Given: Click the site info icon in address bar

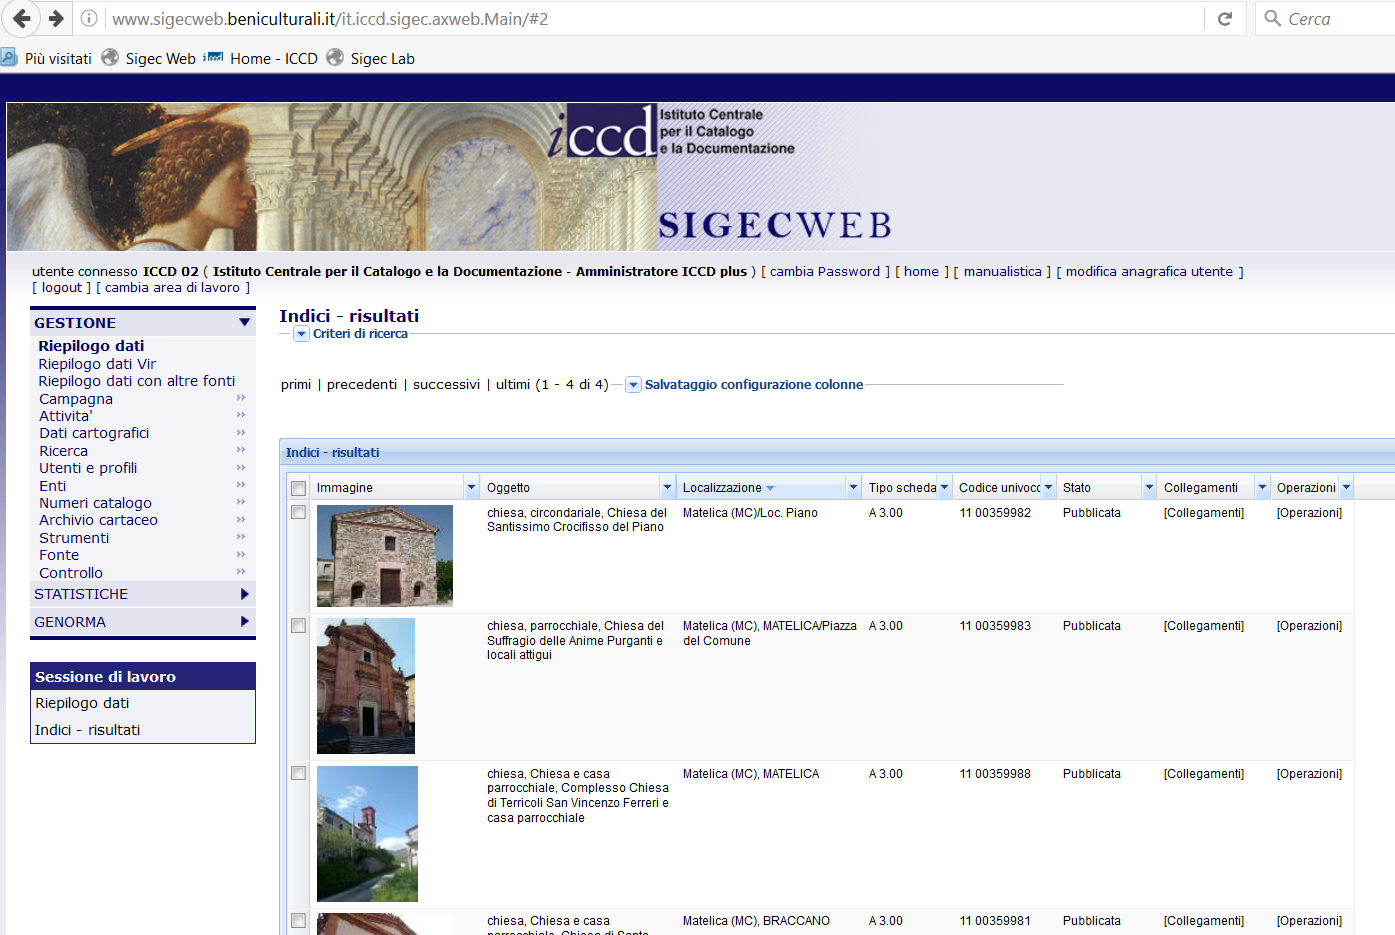Looking at the screenshot, I should point(89,18).
